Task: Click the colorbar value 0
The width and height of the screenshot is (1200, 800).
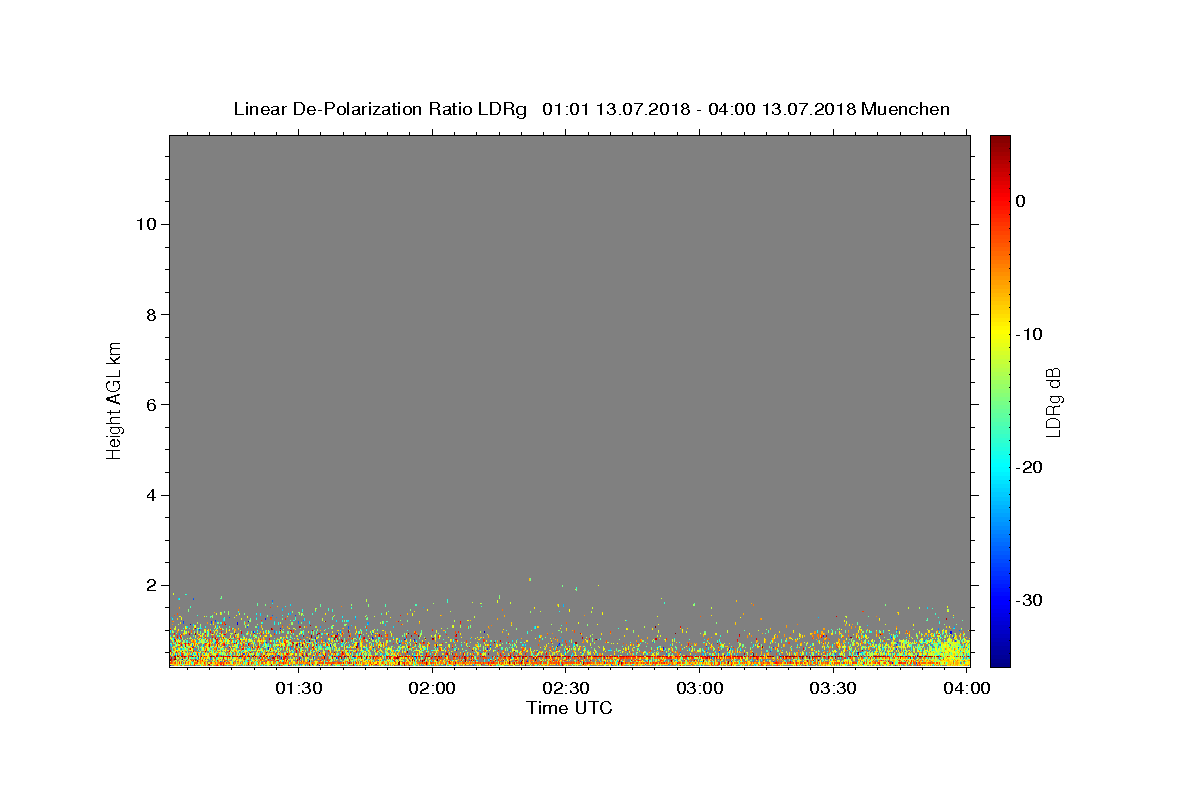Action: coord(1021,201)
